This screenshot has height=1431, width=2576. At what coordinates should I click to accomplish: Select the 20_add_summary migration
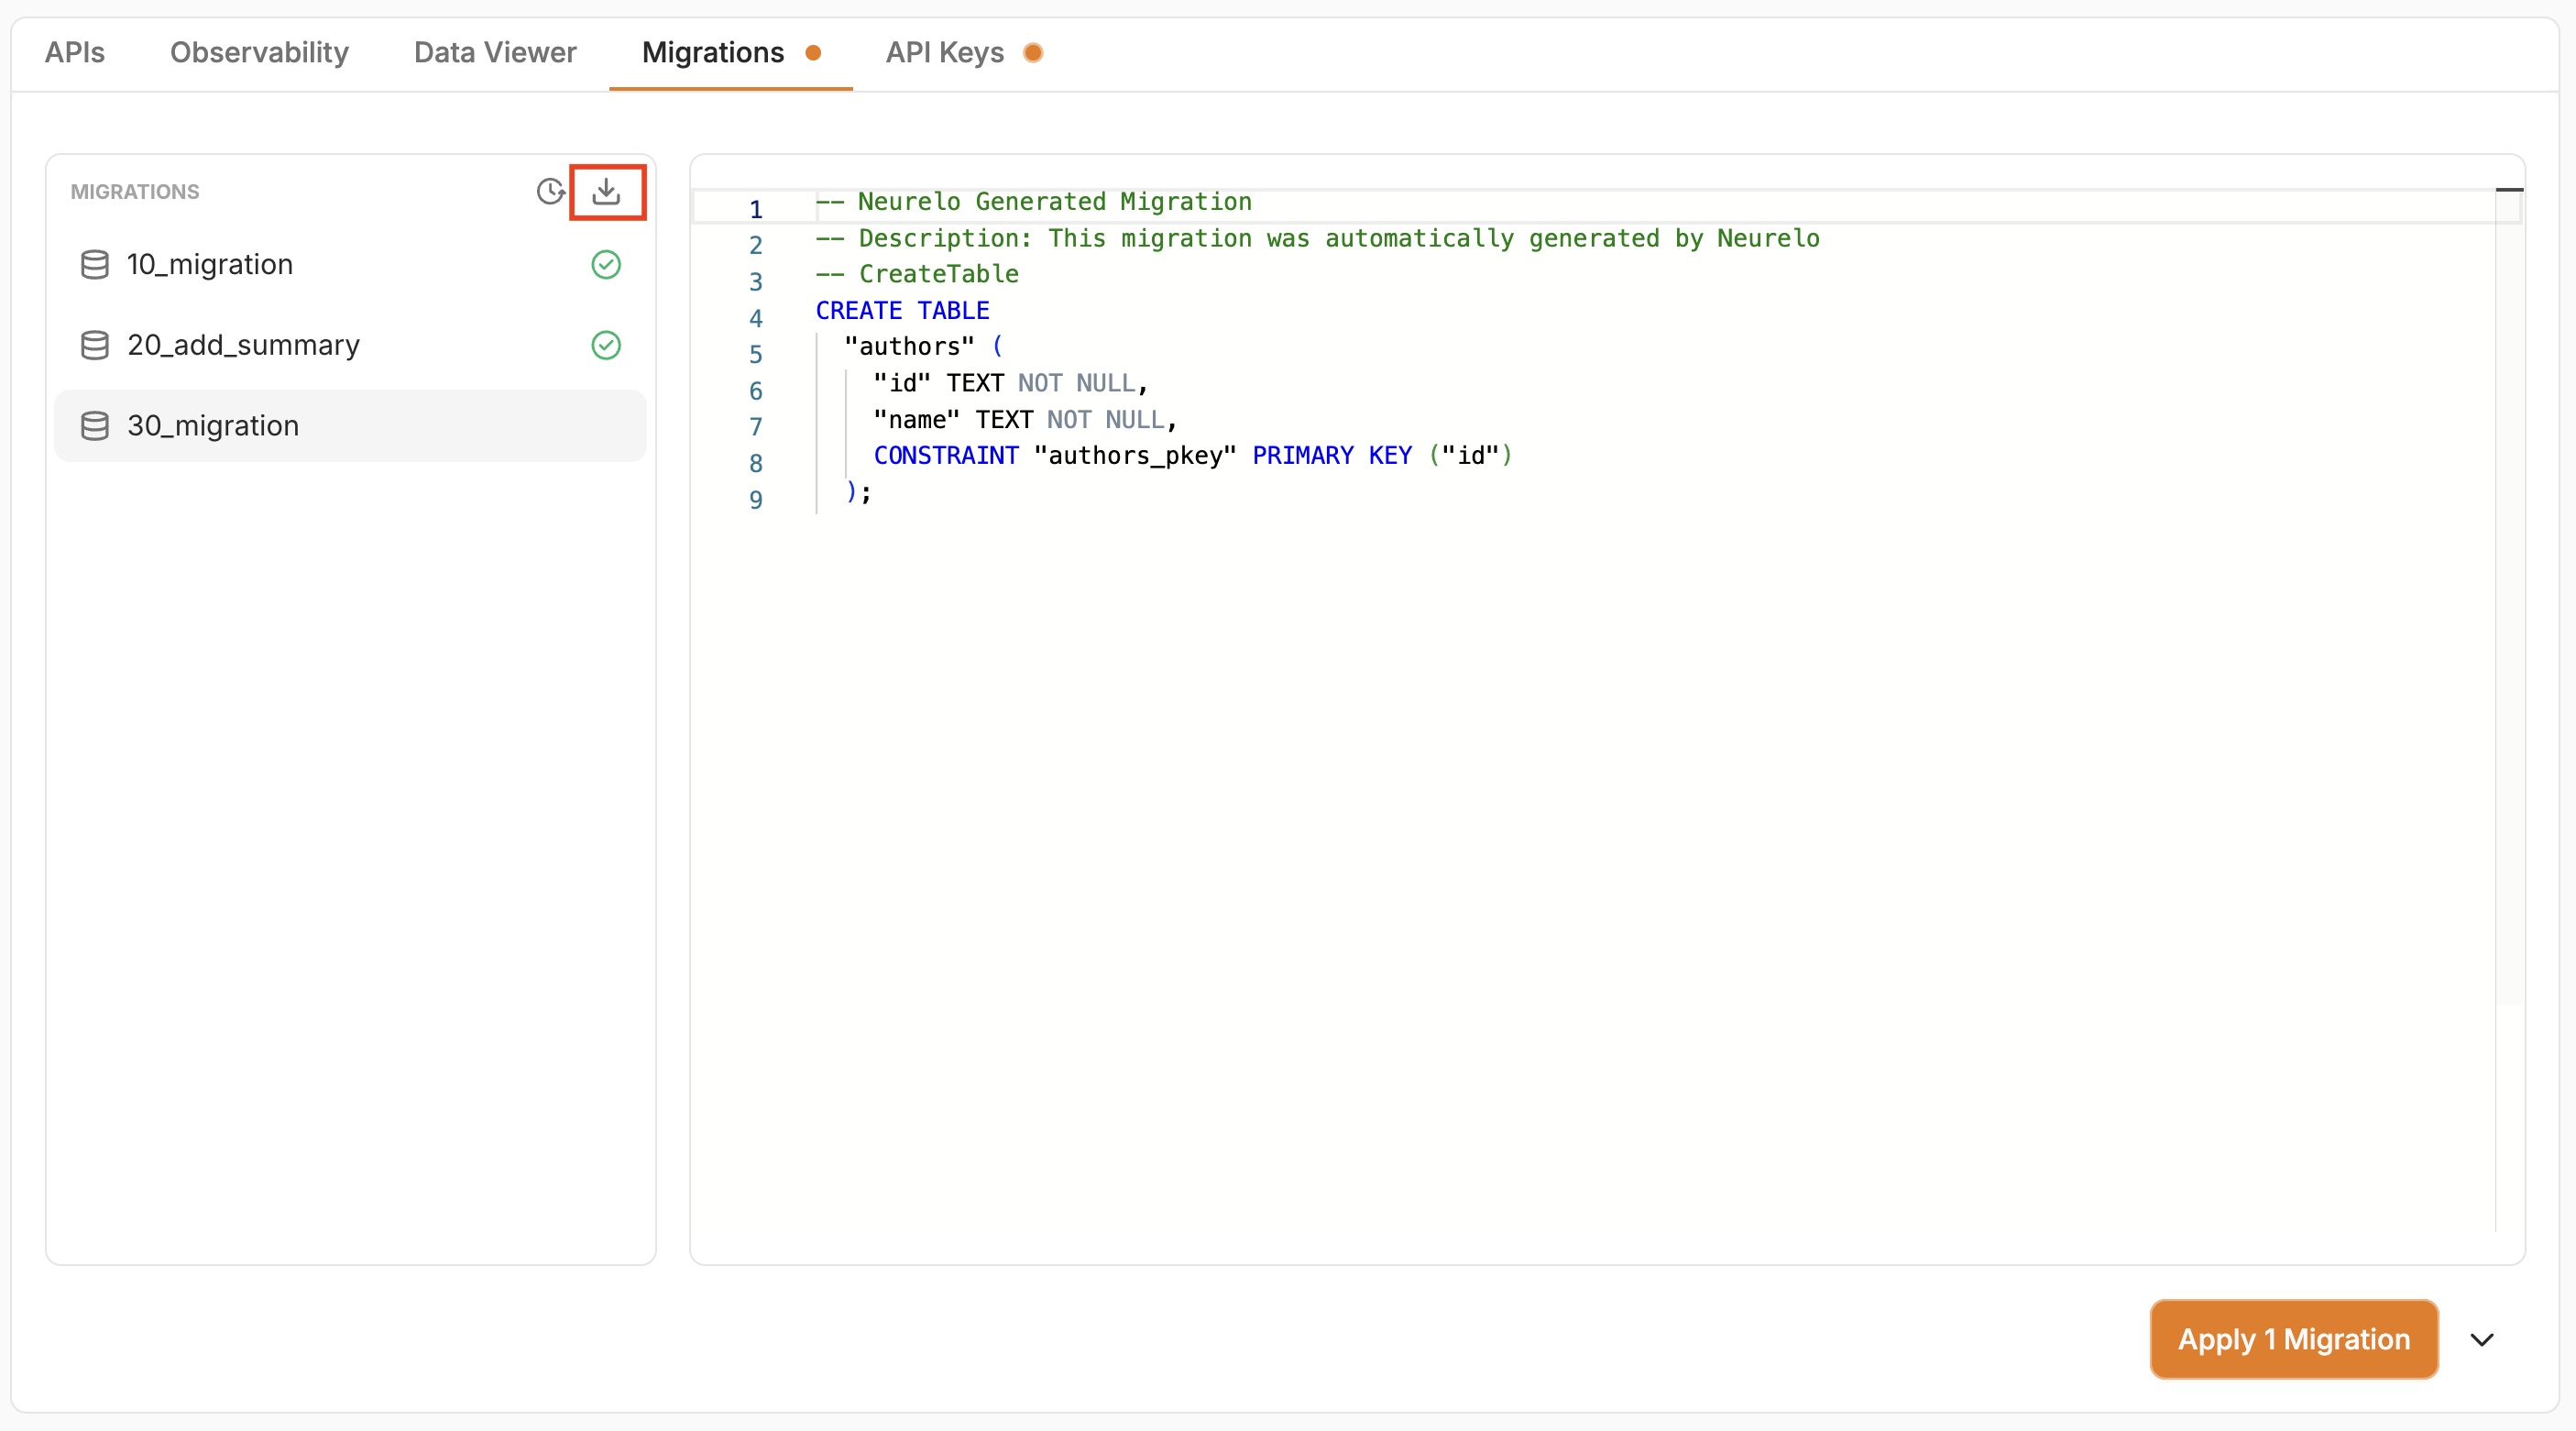point(243,346)
